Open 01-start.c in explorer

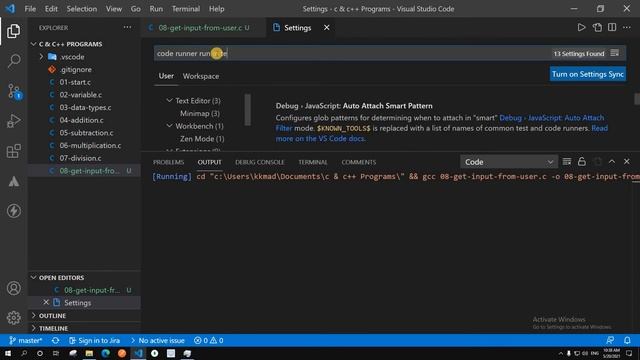coord(75,82)
